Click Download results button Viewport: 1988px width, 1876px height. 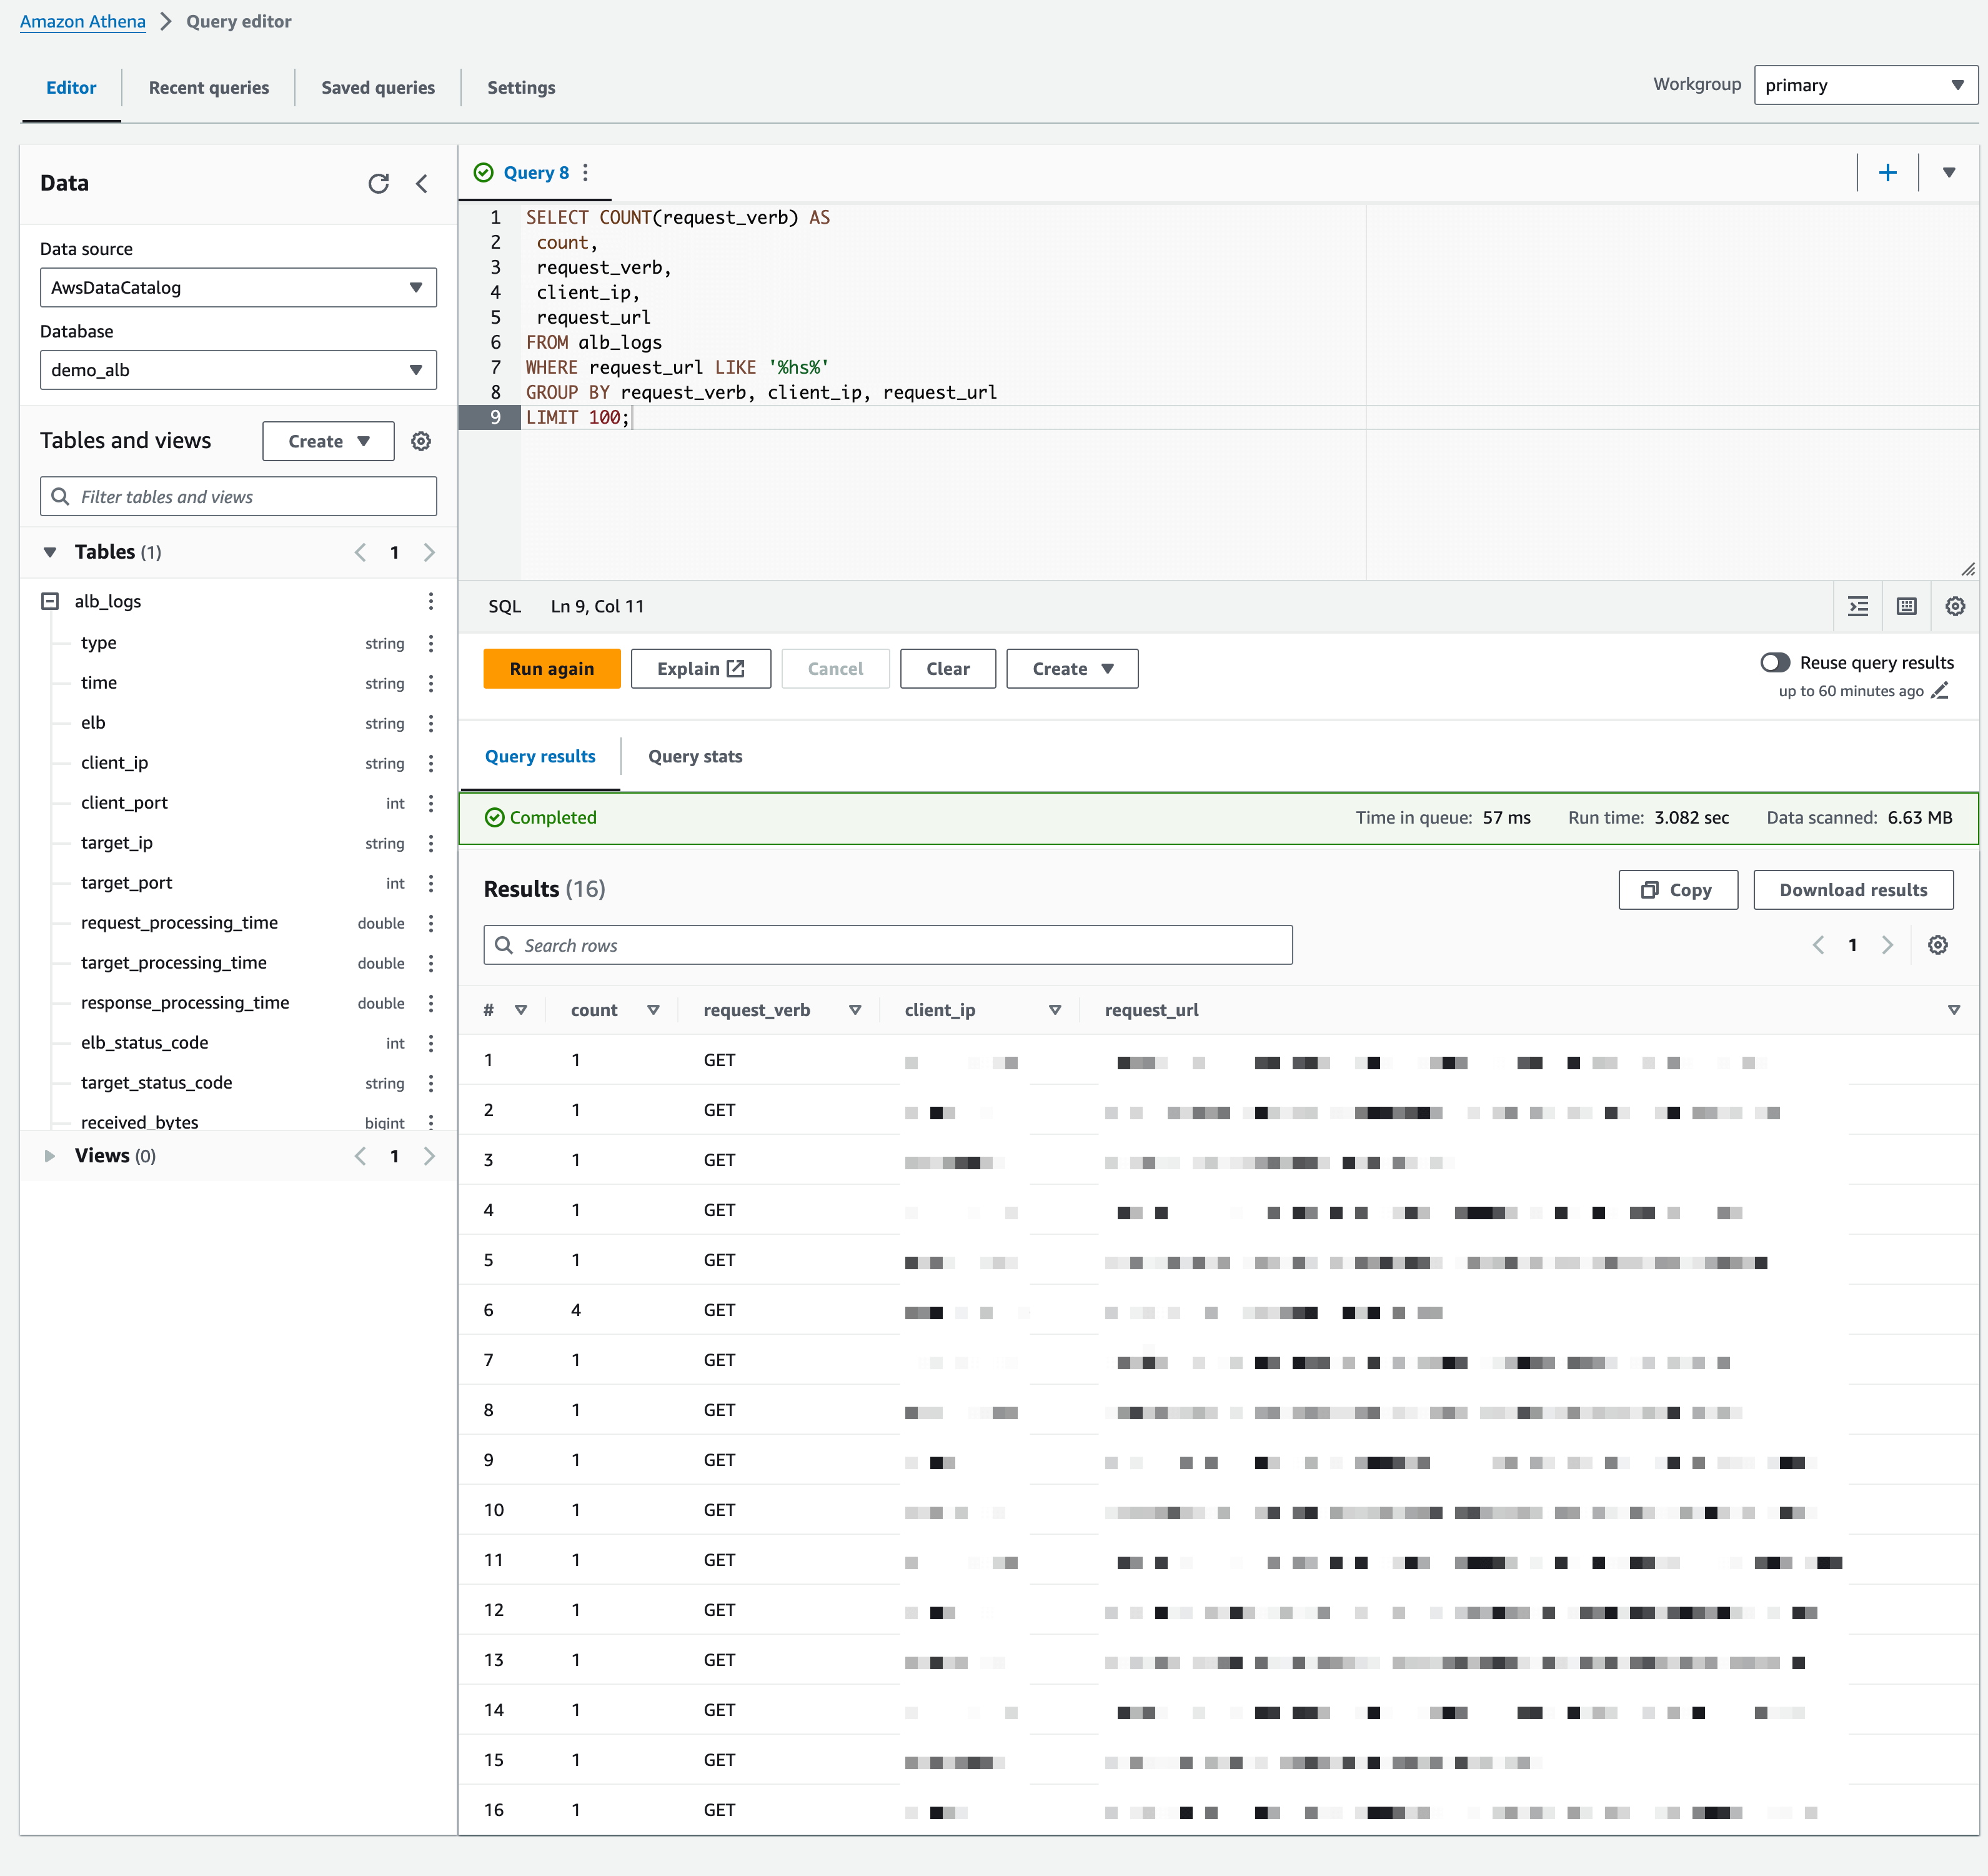(1853, 890)
